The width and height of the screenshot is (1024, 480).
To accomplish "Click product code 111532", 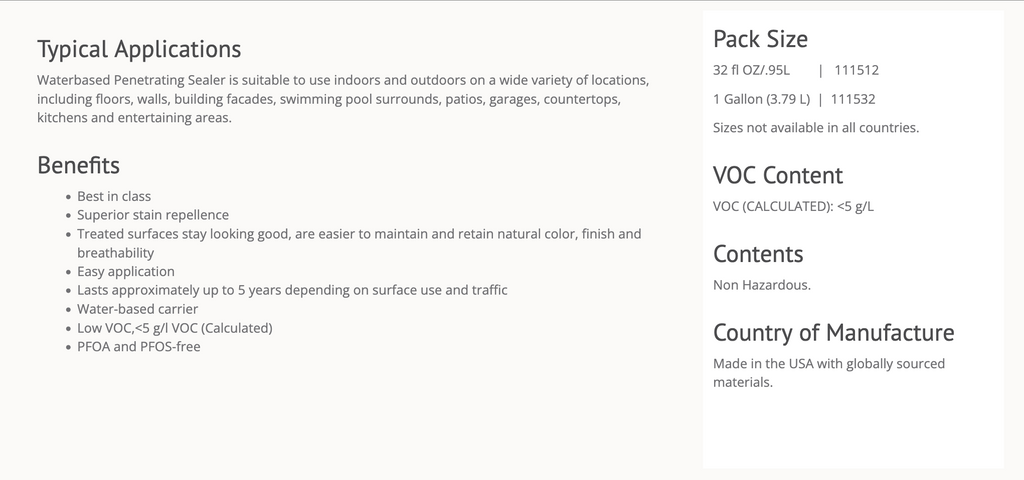I will coord(853,99).
